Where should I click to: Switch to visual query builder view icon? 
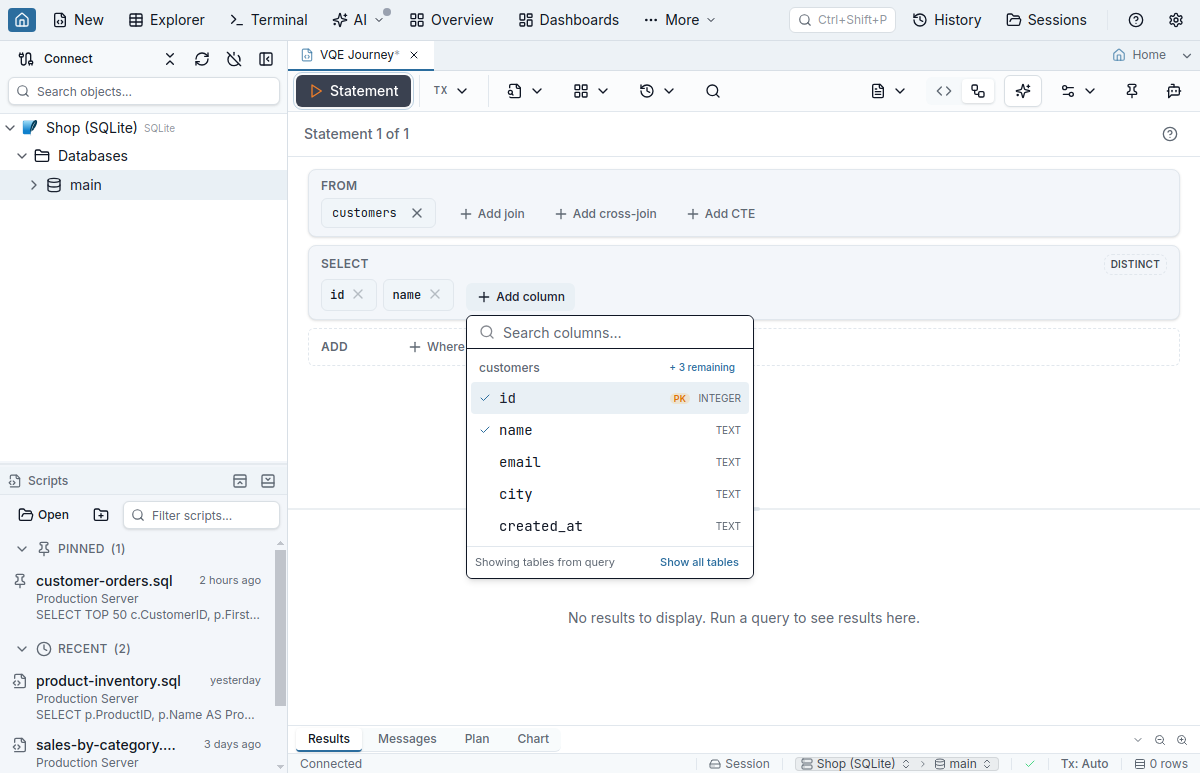pos(978,91)
